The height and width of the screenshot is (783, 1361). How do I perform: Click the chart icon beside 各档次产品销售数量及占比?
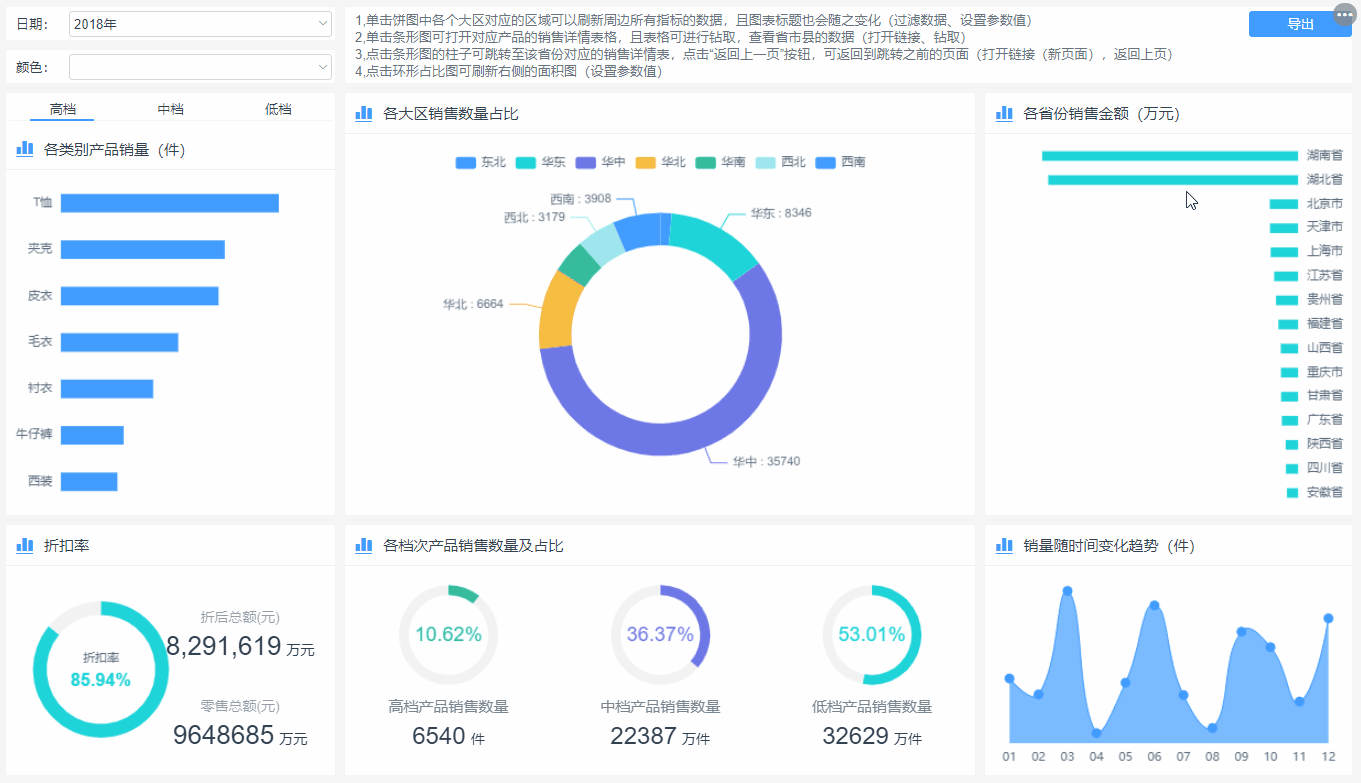click(364, 545)
